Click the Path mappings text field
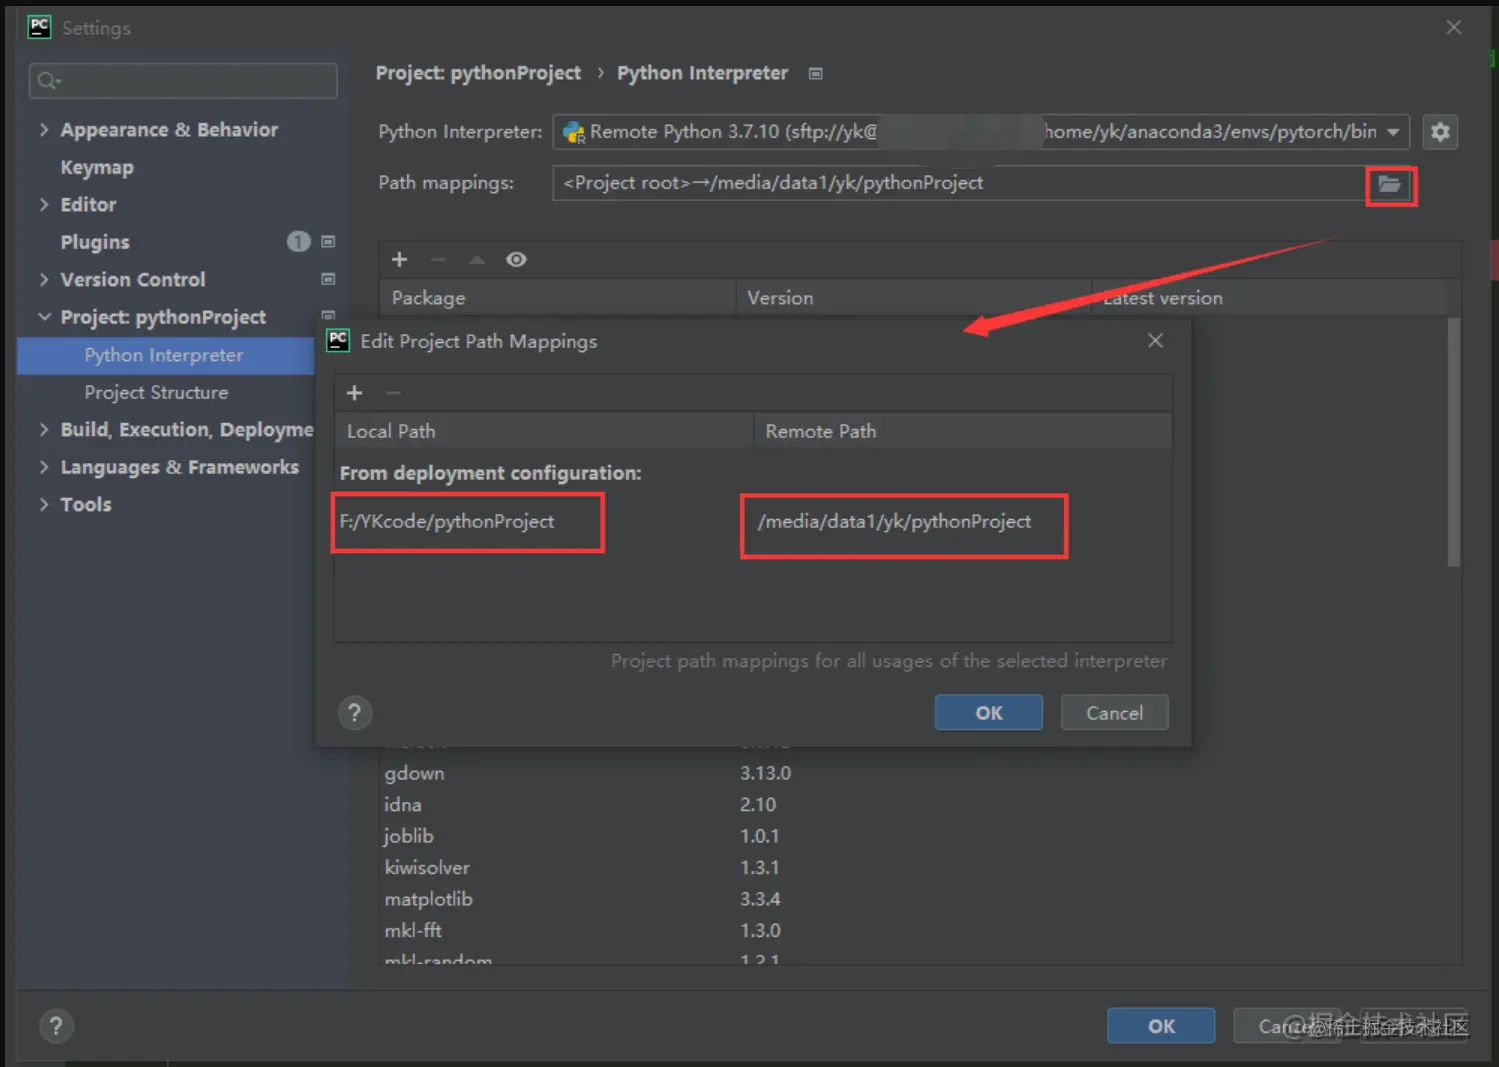This screenshot has height=1067, width=1499. 958,183
